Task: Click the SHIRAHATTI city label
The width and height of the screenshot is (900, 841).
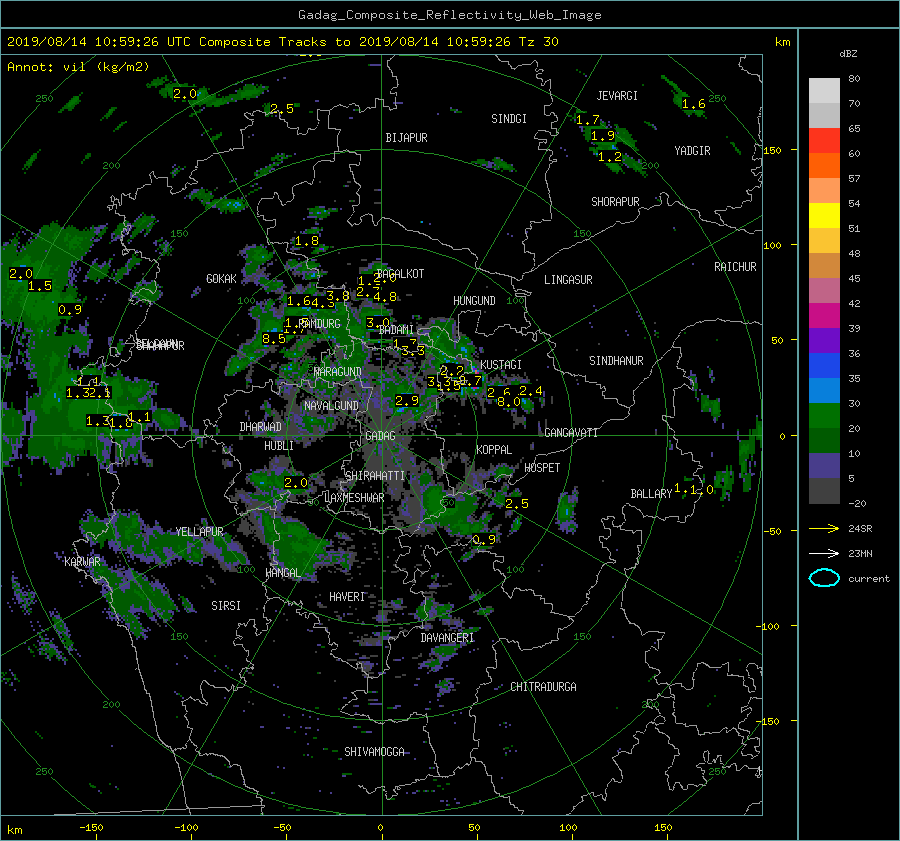Action: pyautogui.click(x=375, y=476)
